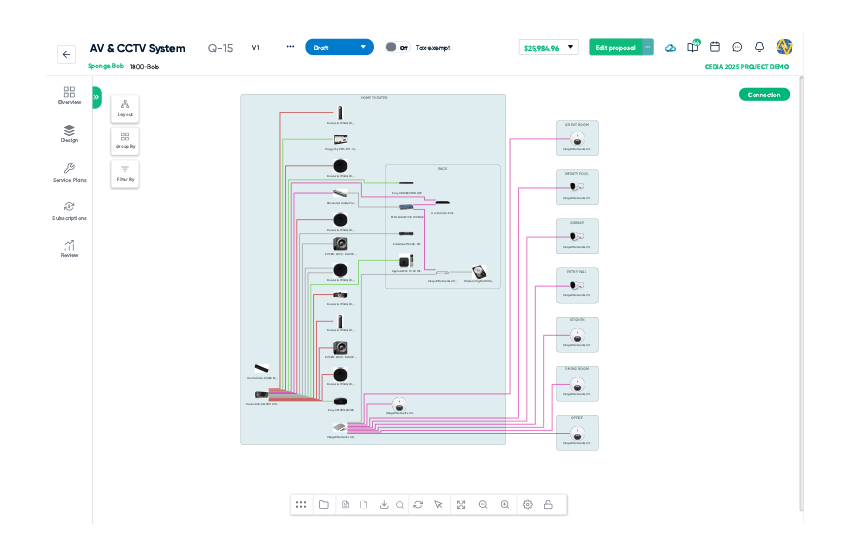Toggle the pointer select tool
This screenshot has width=850, height=550.
(438, 505)
